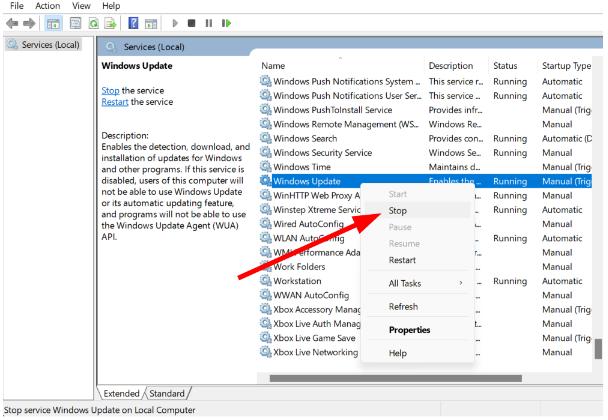Open the Help menu in menu bar
The width and height of the screenshot is (608, 420).
point(111,6)
